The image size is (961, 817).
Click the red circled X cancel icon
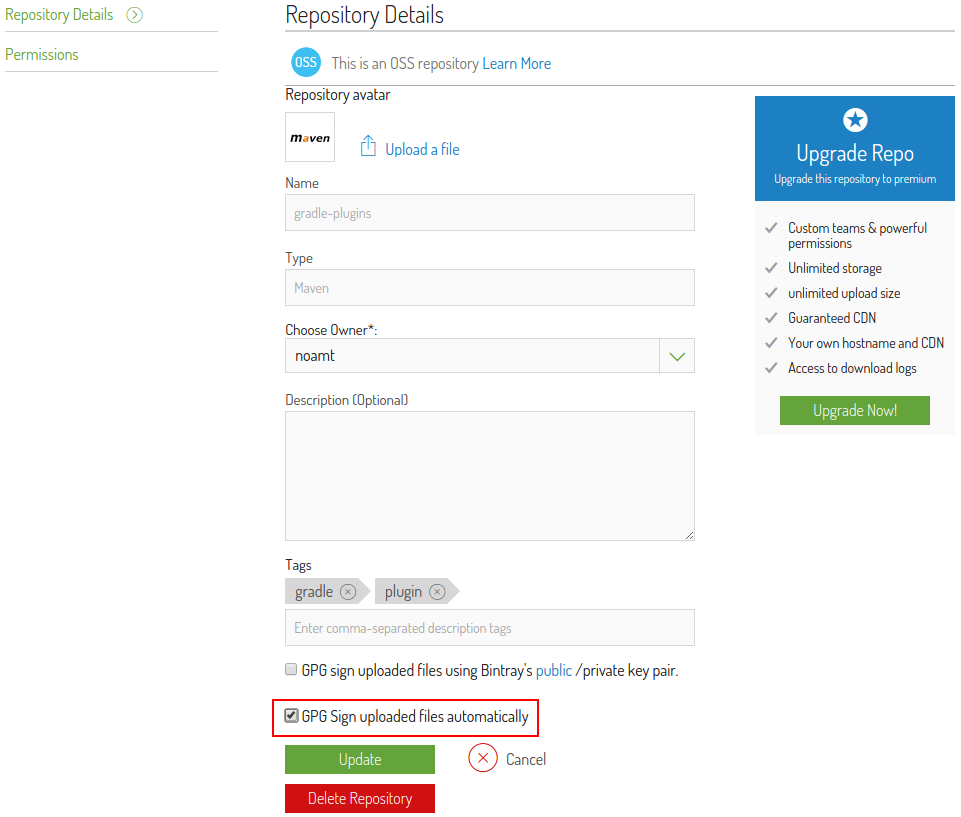point(483,759)
